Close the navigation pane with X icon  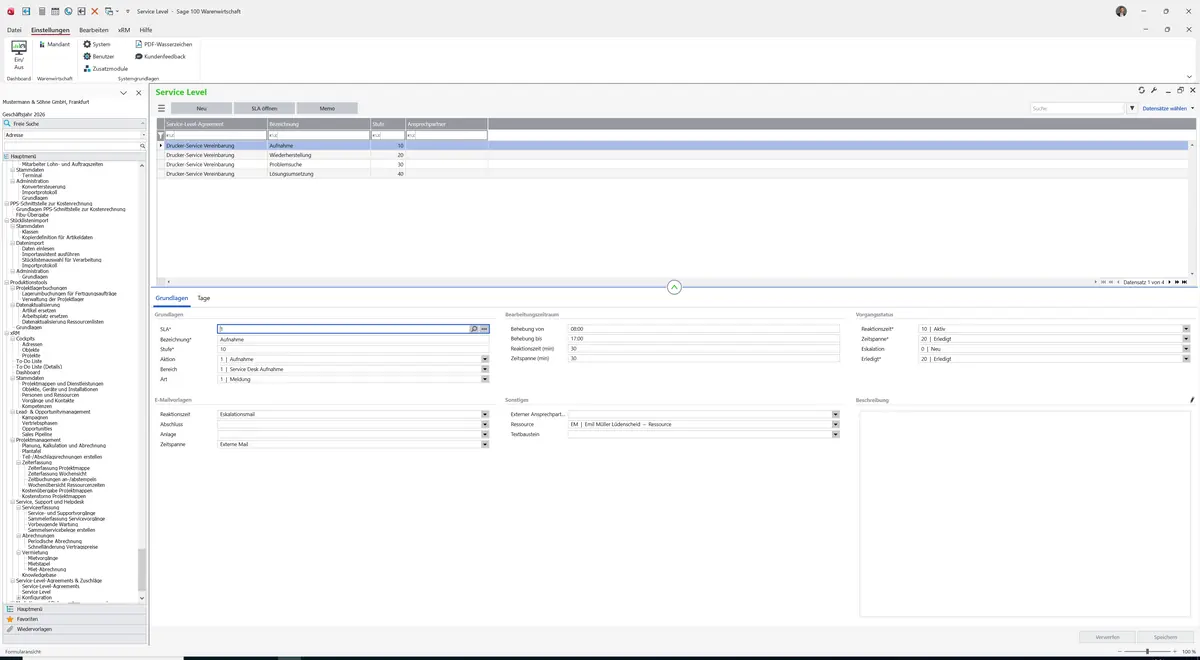tap(139, 93)
